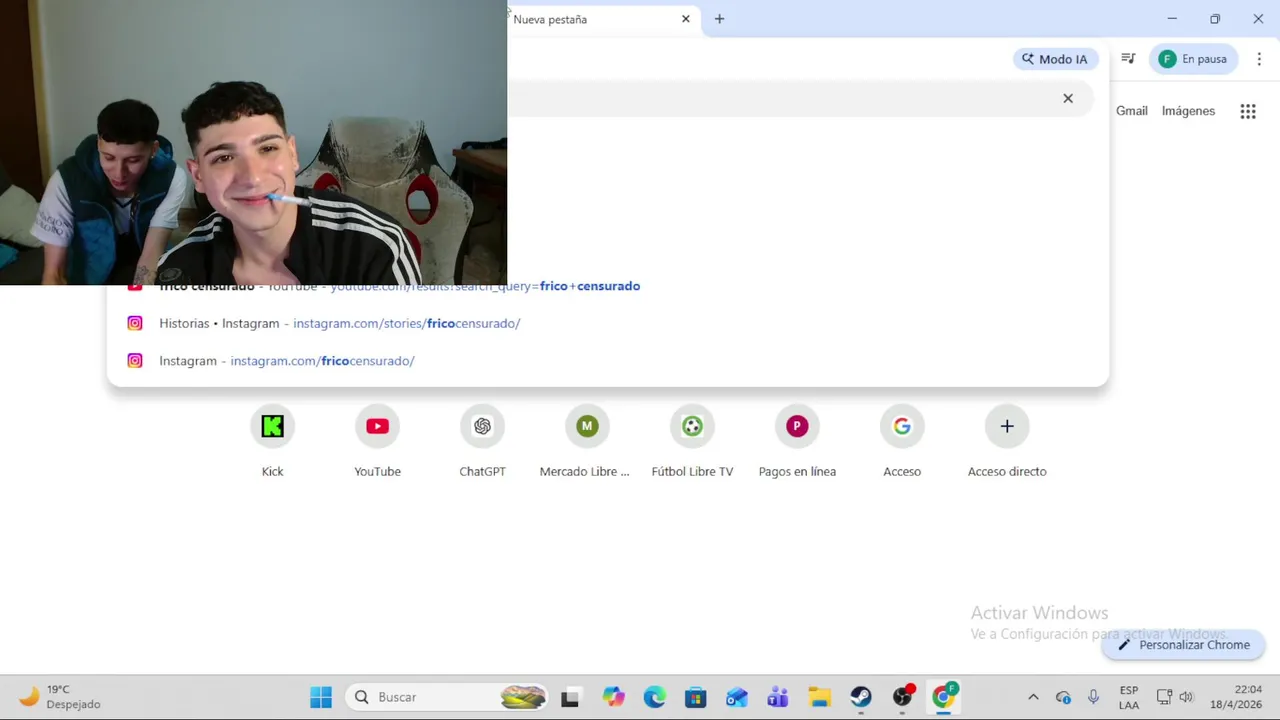The height and width of the screenshot is (720, 1280).
Task: Open the profile chip En pausa
Action: pos(1194,59)
